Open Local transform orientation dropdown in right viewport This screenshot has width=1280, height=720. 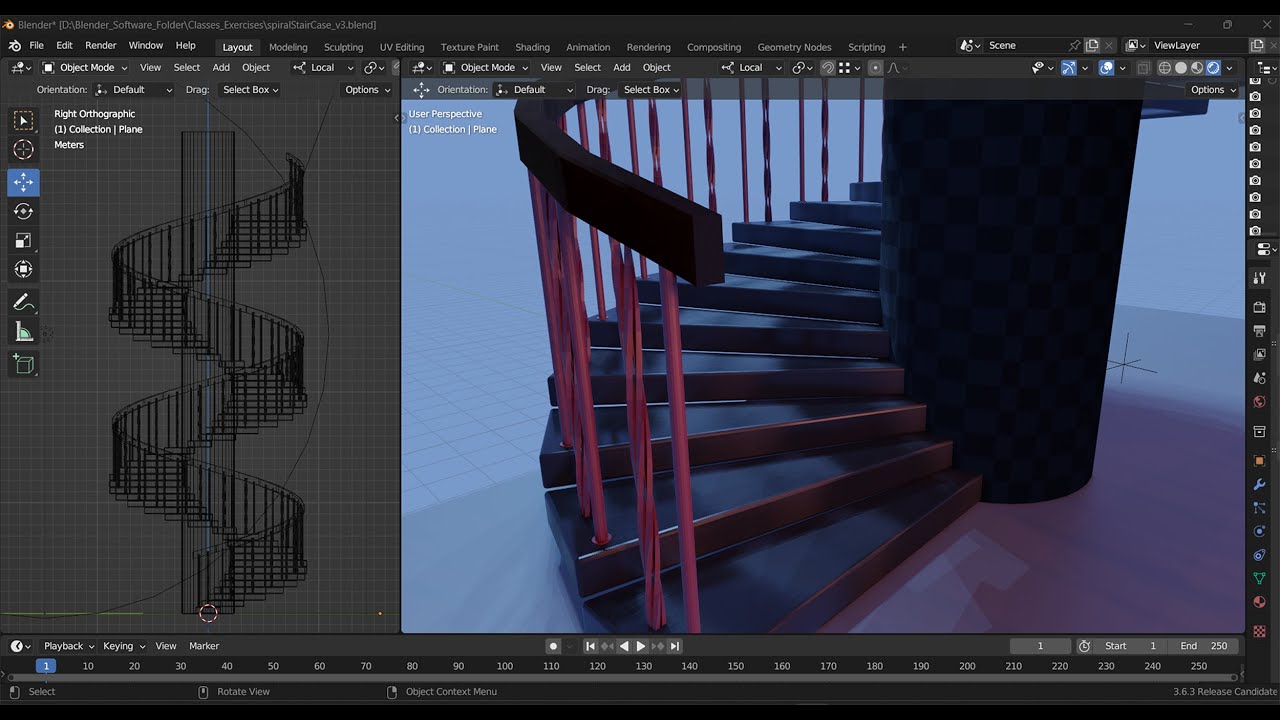pyautogui.click(x=751, y=67)
